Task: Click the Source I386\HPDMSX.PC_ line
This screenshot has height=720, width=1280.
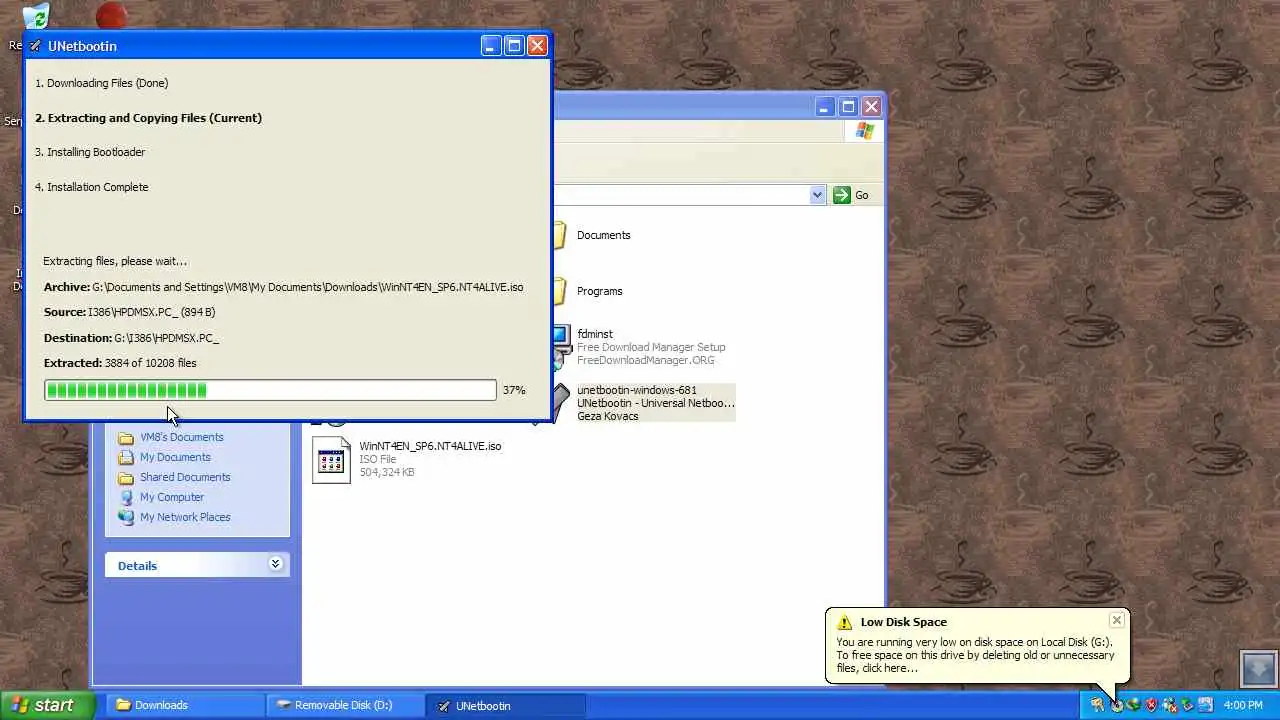Action: point(129,312)
